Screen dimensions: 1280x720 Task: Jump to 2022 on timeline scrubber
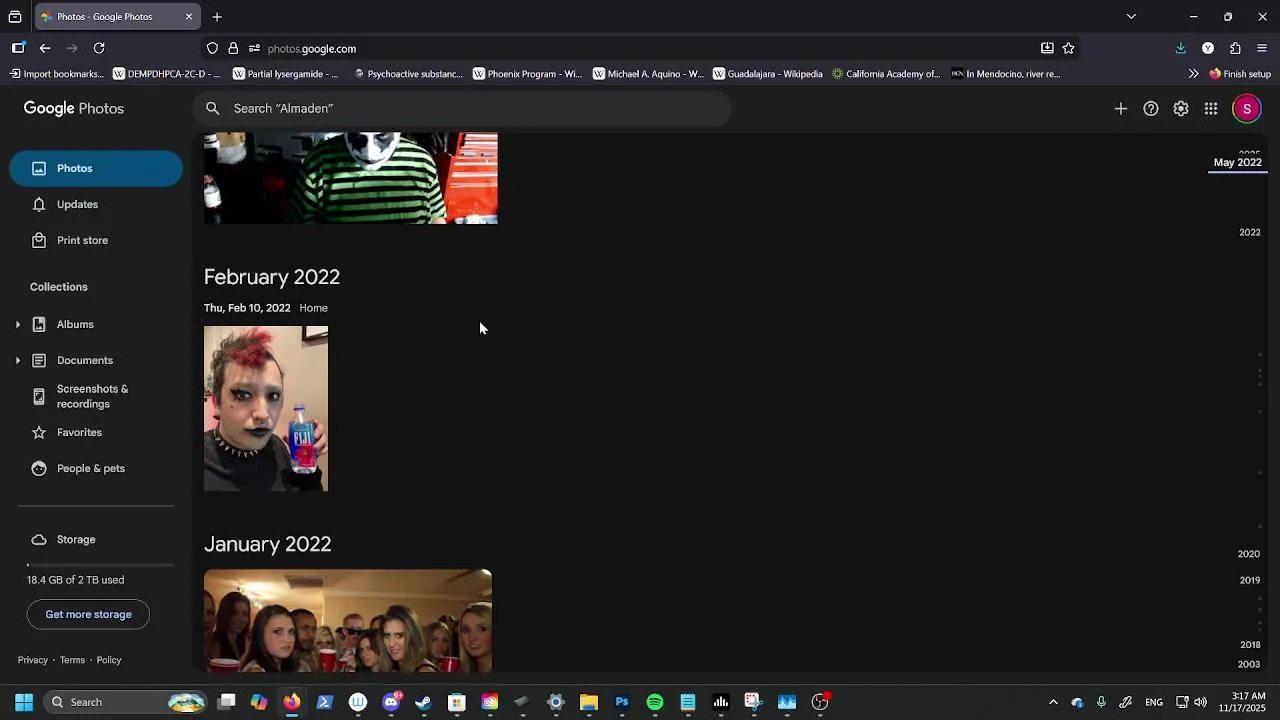pos(1250,232)
